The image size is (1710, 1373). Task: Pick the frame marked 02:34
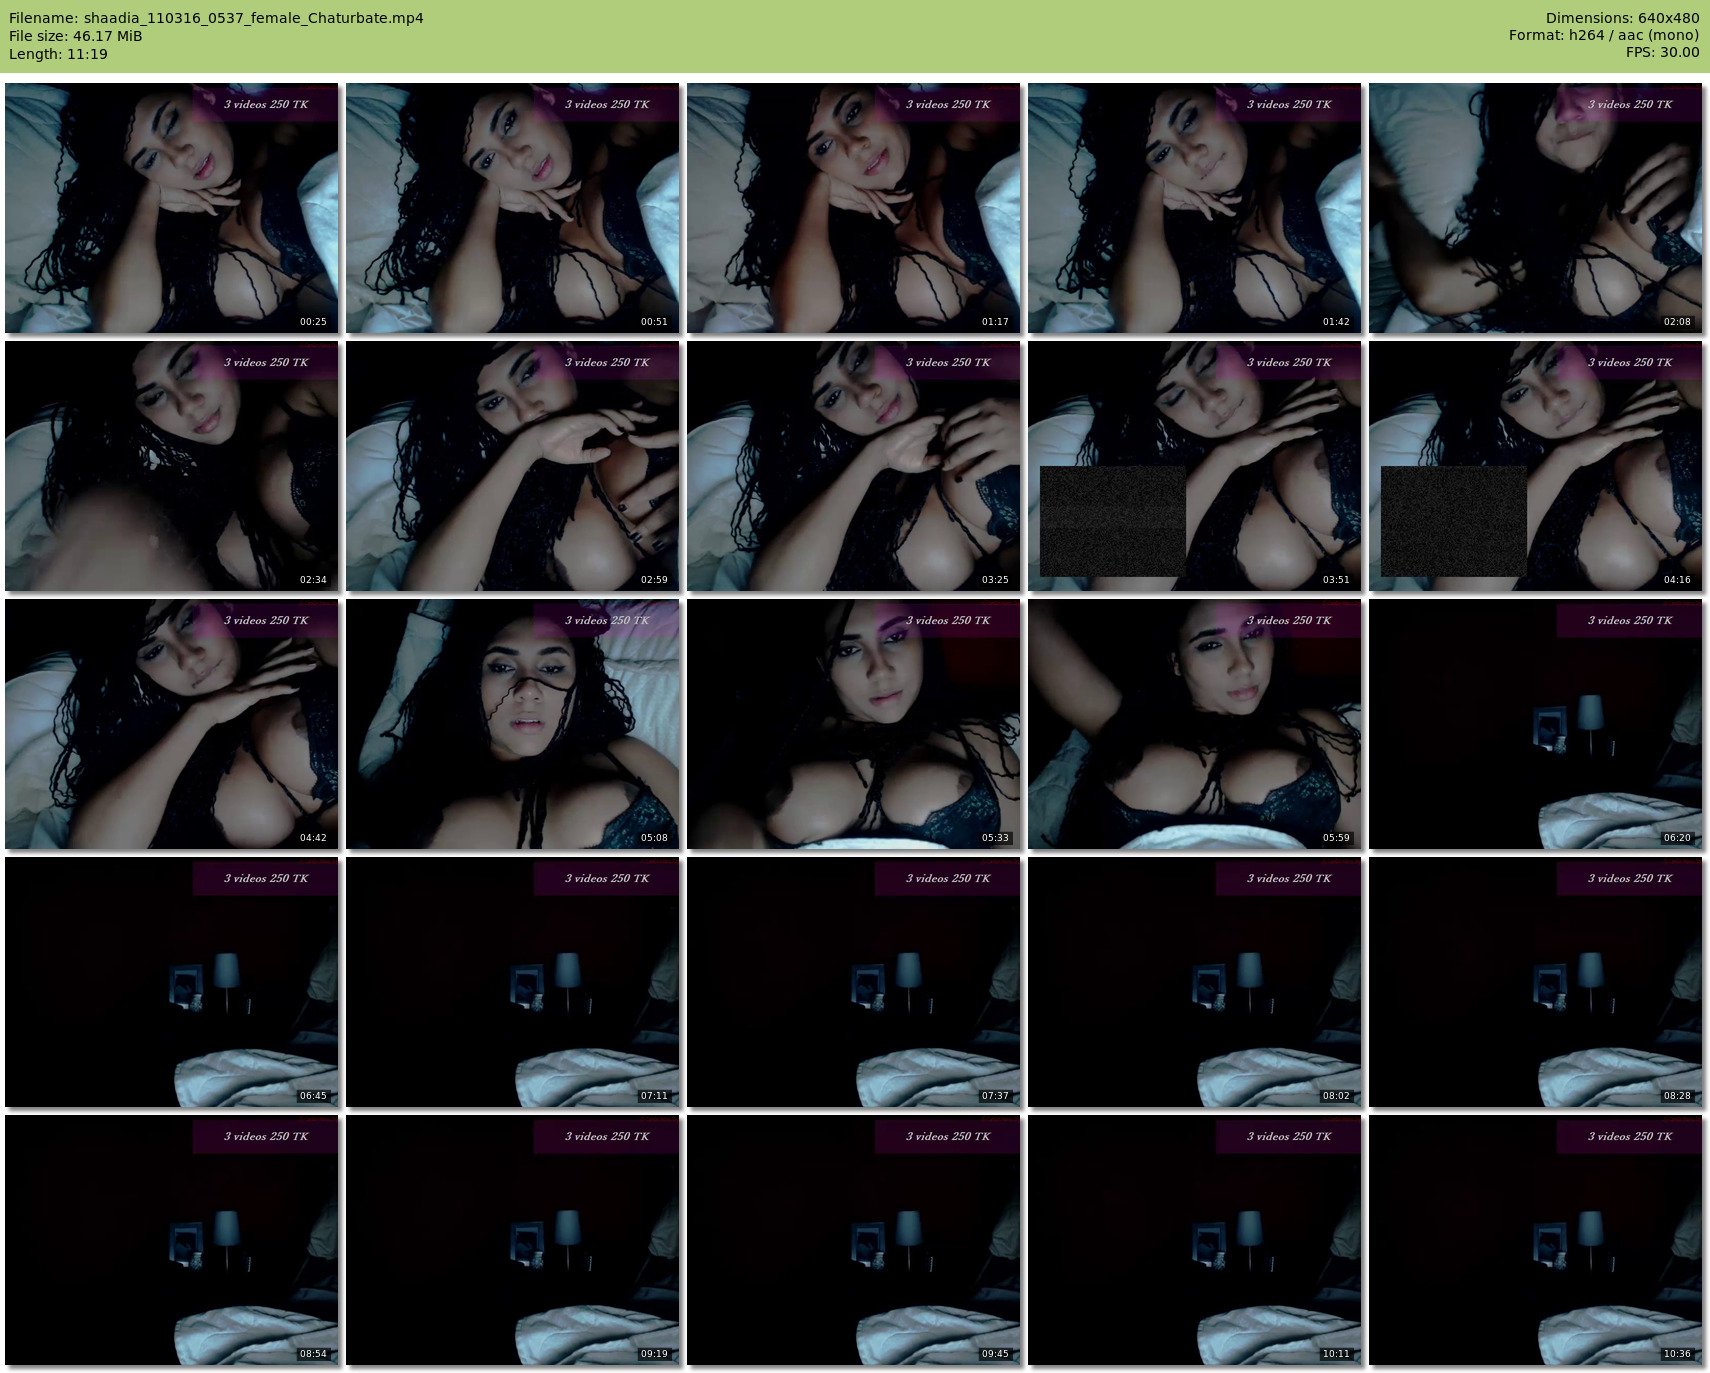point(172,466)
